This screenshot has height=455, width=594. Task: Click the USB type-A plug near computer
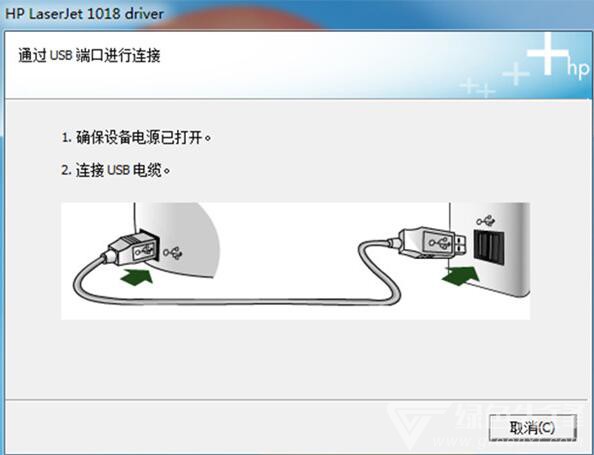click(430, 243)
